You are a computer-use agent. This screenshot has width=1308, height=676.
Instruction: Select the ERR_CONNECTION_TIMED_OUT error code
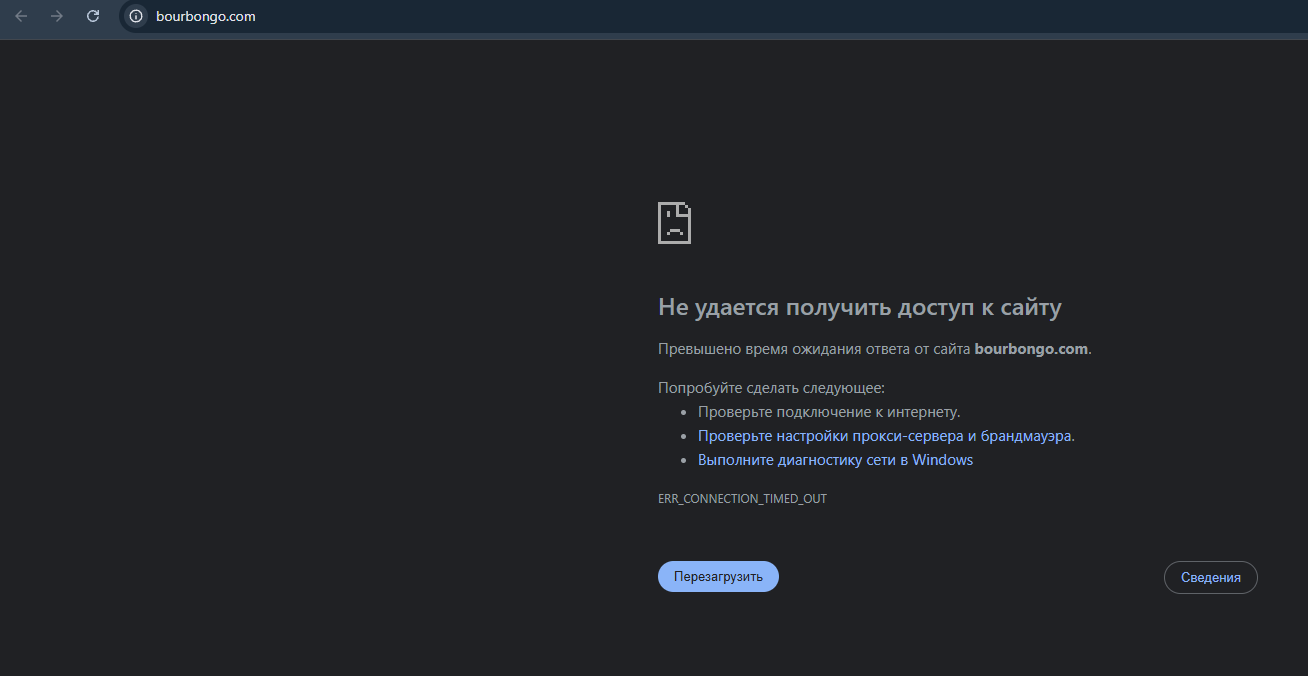pos(742,498)
